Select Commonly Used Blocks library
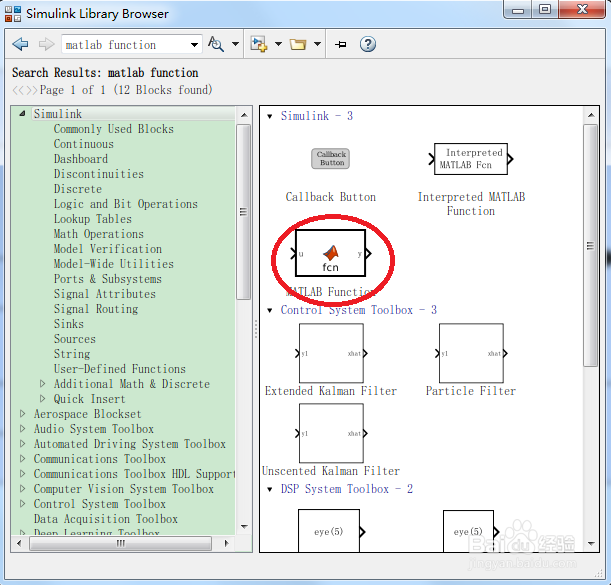Image resolution: width=611 pixels, height=585 pixels. tap(113, 129)
